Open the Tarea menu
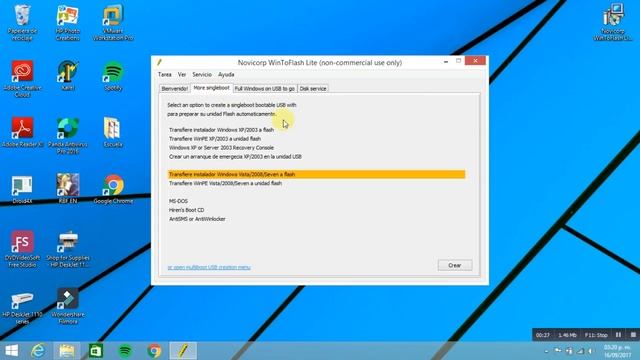Image resolution: width=640 pixels, height=360 pixels. point(164,75)
